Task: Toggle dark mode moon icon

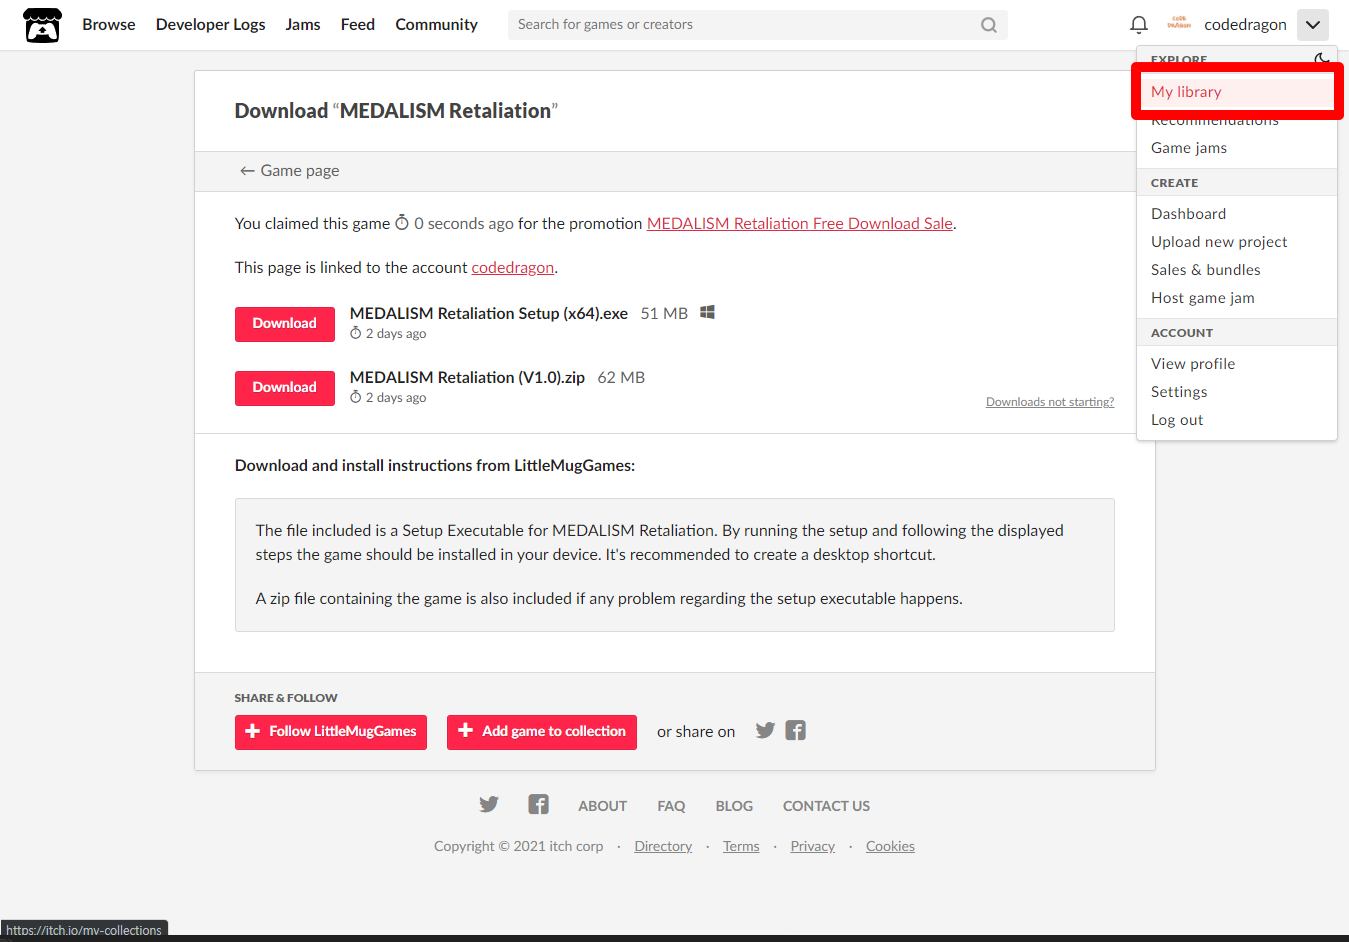Action: pos(1321,59)
